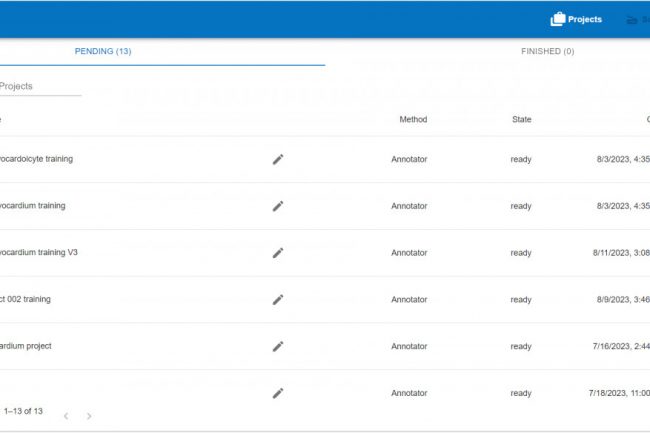The image size is (650, 433).
Task: Click pencil icon for myocardium training row
Action: tap(278, 206)
